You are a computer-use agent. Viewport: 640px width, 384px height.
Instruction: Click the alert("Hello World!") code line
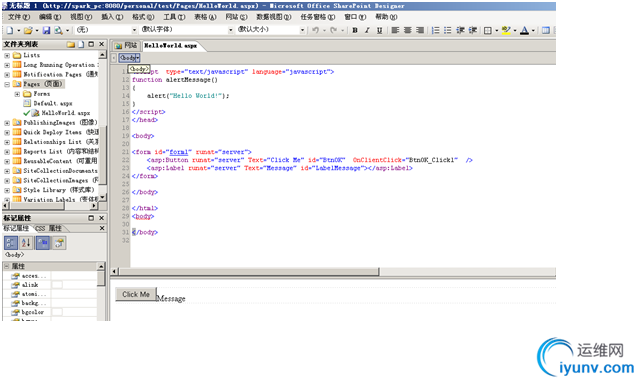pyautogui.click(x=188, y=95)
